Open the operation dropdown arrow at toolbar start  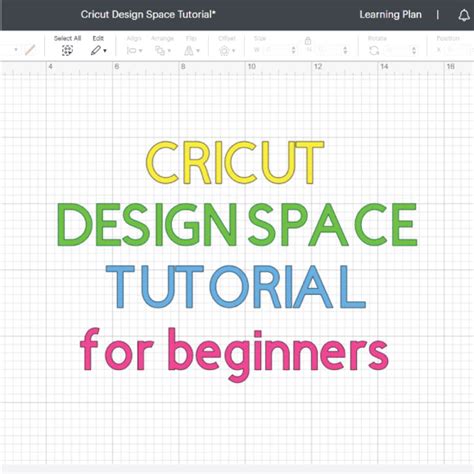pyautogui.click(x=16, y=50)
